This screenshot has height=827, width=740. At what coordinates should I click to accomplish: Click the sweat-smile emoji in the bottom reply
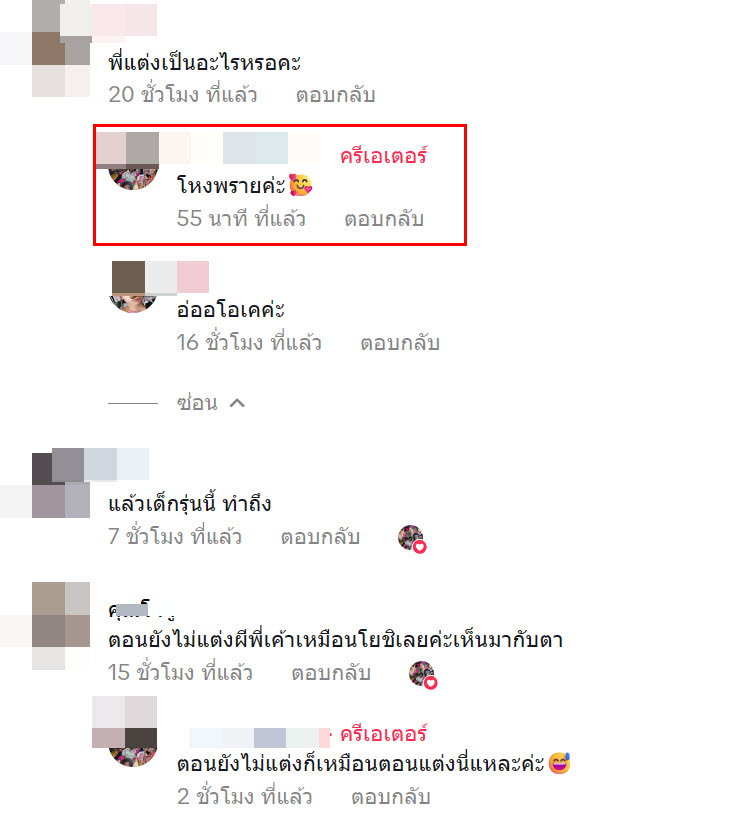(x=559, y=763)
